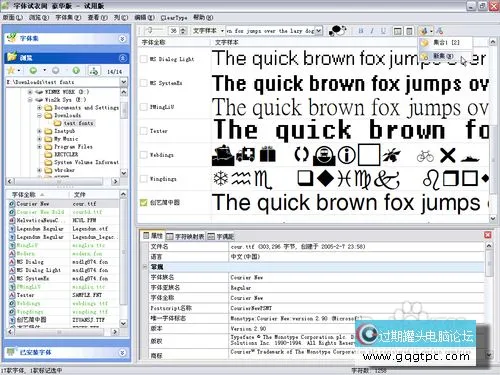
Task: Click the MS Dialog font icon in file list
Action: pyautogui.click(x=12, y=262)
